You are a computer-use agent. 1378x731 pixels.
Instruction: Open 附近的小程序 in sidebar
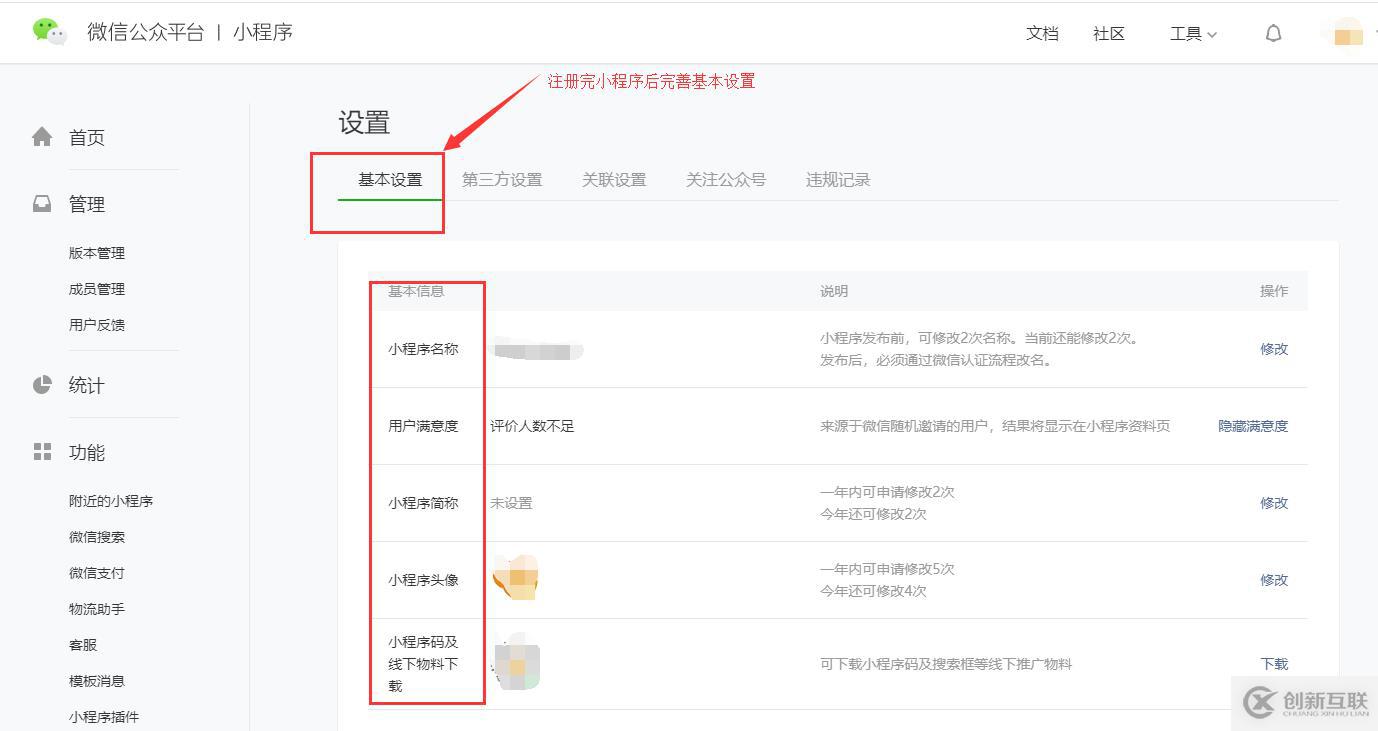coord(111,501)
